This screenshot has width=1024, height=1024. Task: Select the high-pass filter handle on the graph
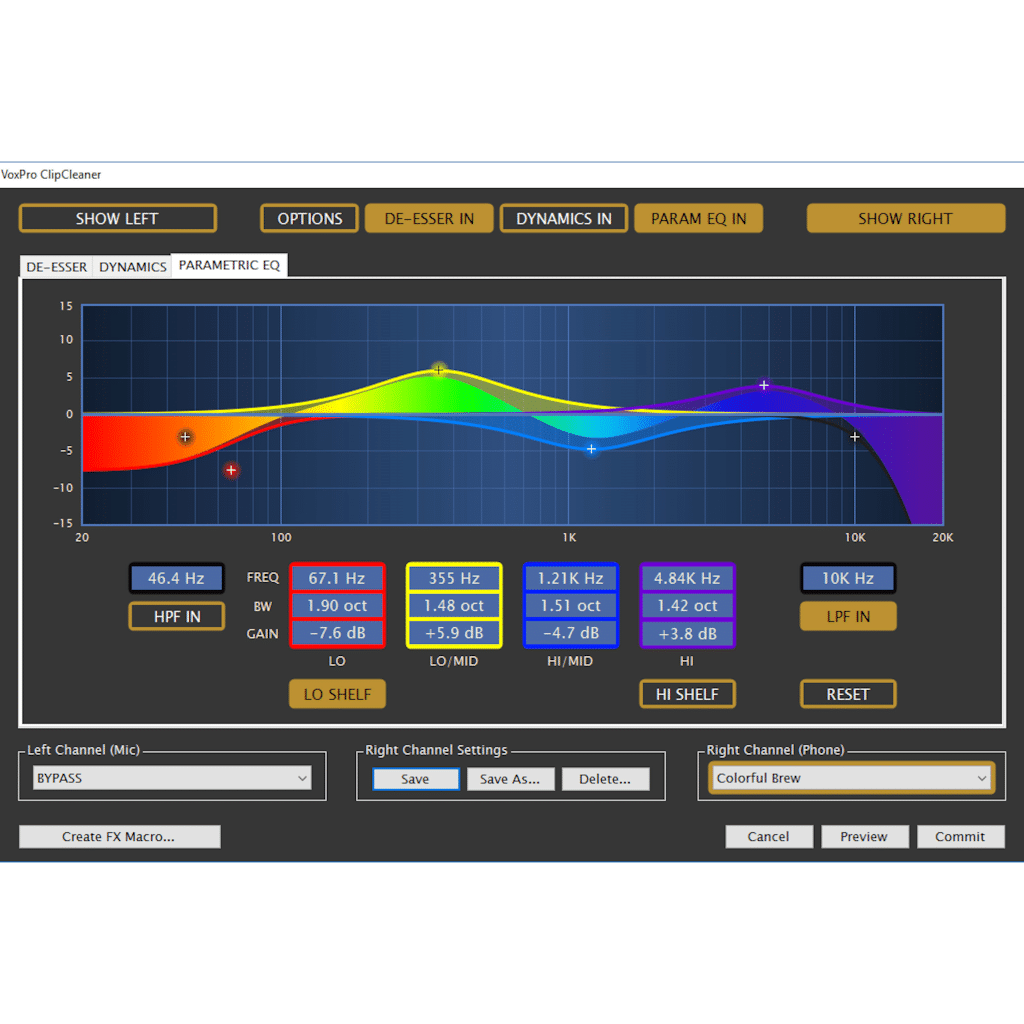tap(185, 437)
